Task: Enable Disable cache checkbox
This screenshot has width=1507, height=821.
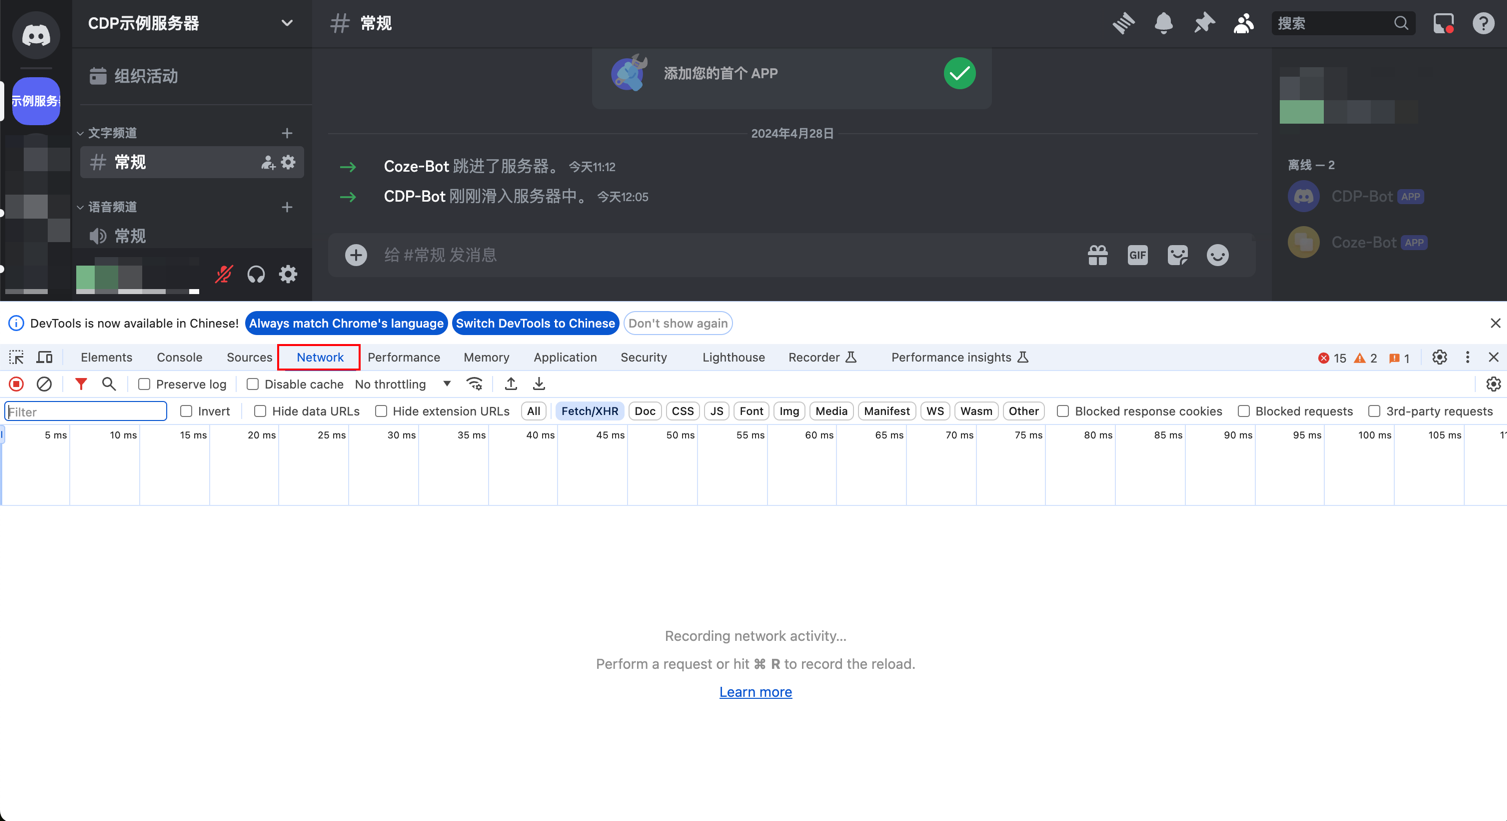Action: click(x=253, y=384)
